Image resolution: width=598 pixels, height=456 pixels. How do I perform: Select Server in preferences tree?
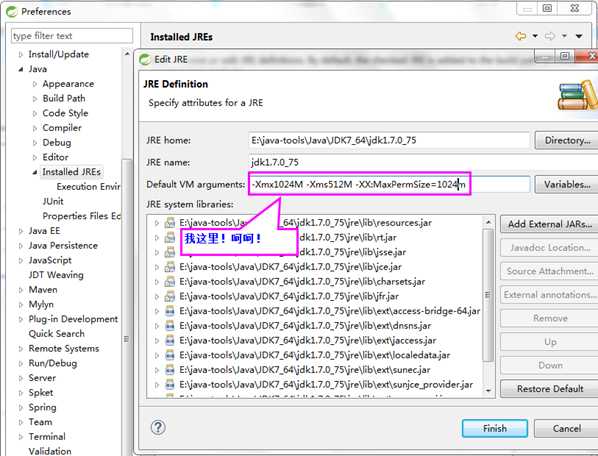[x=42, y=378]
